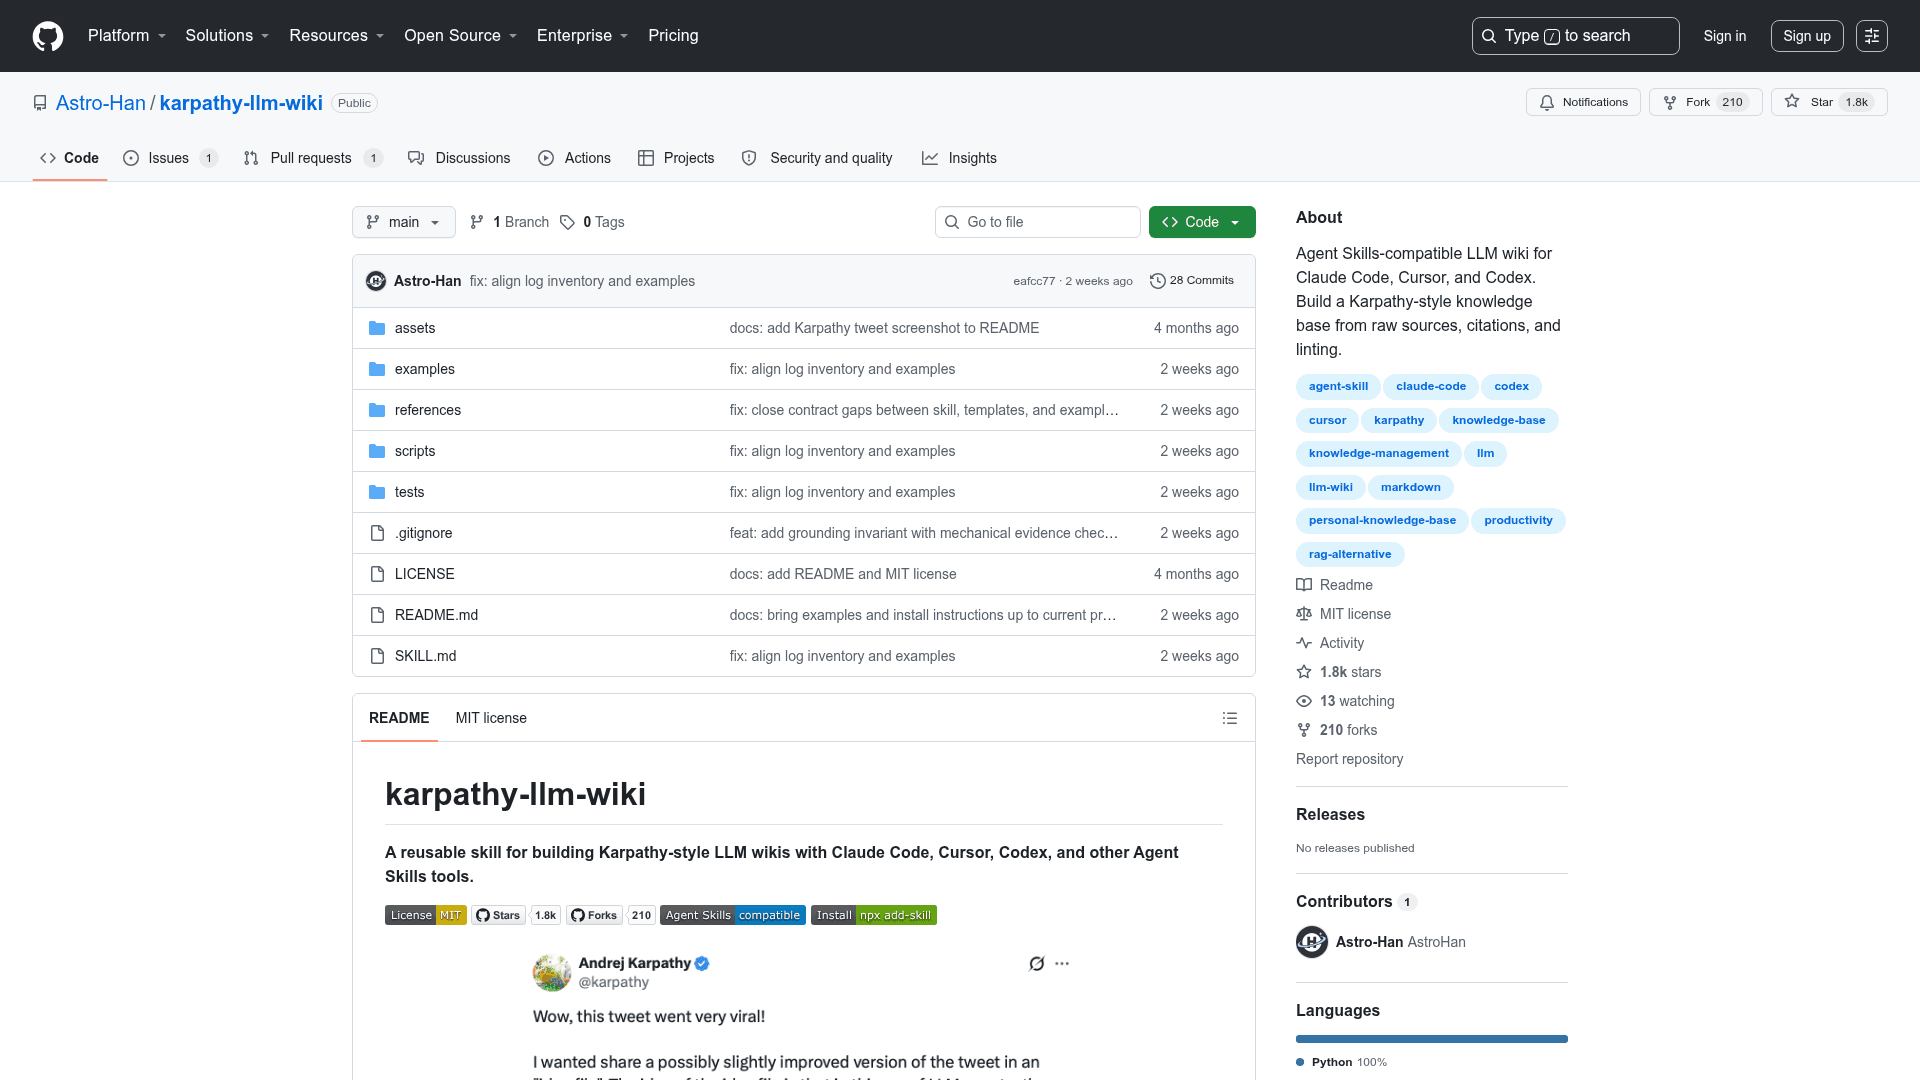Expand the Solutions menu
This screenshot has width=1920, height=1080.
click(227, 36)
